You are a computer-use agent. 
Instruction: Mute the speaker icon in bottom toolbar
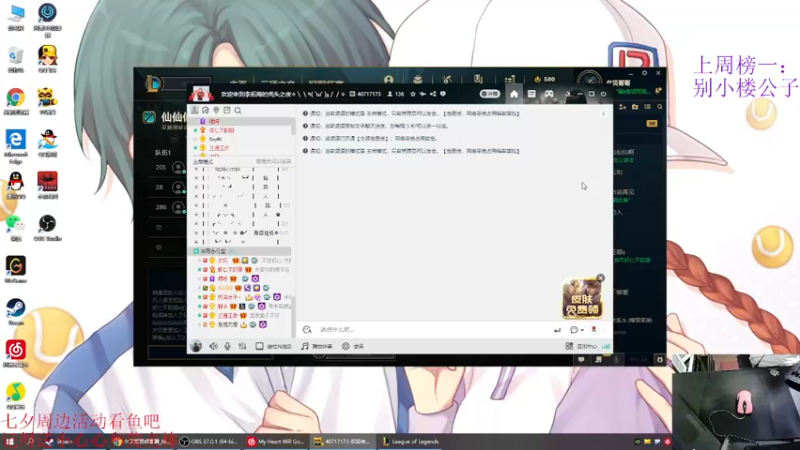click(213, 346)
